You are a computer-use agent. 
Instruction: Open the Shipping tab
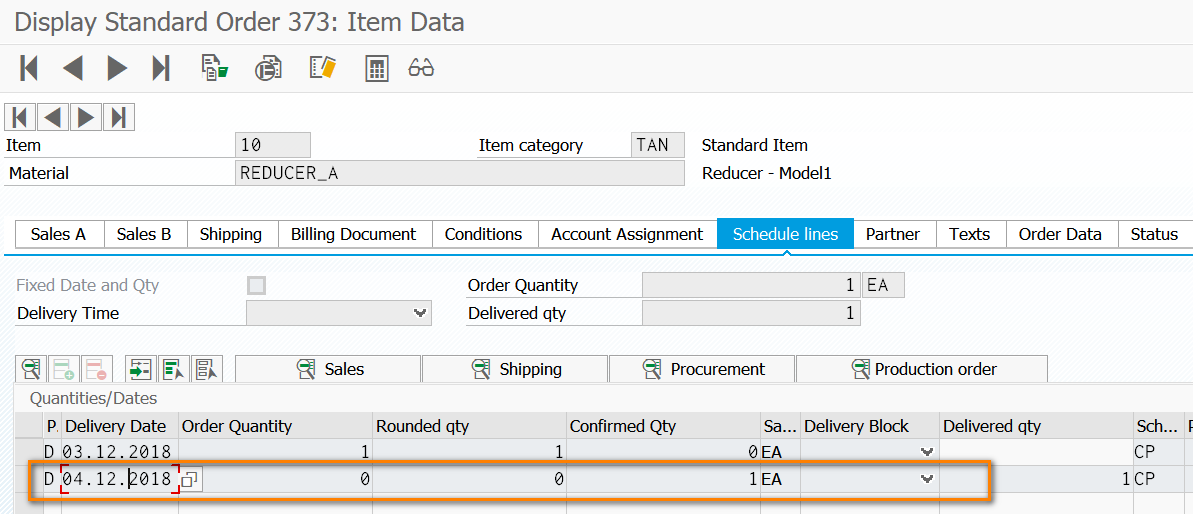click(230, 234)
